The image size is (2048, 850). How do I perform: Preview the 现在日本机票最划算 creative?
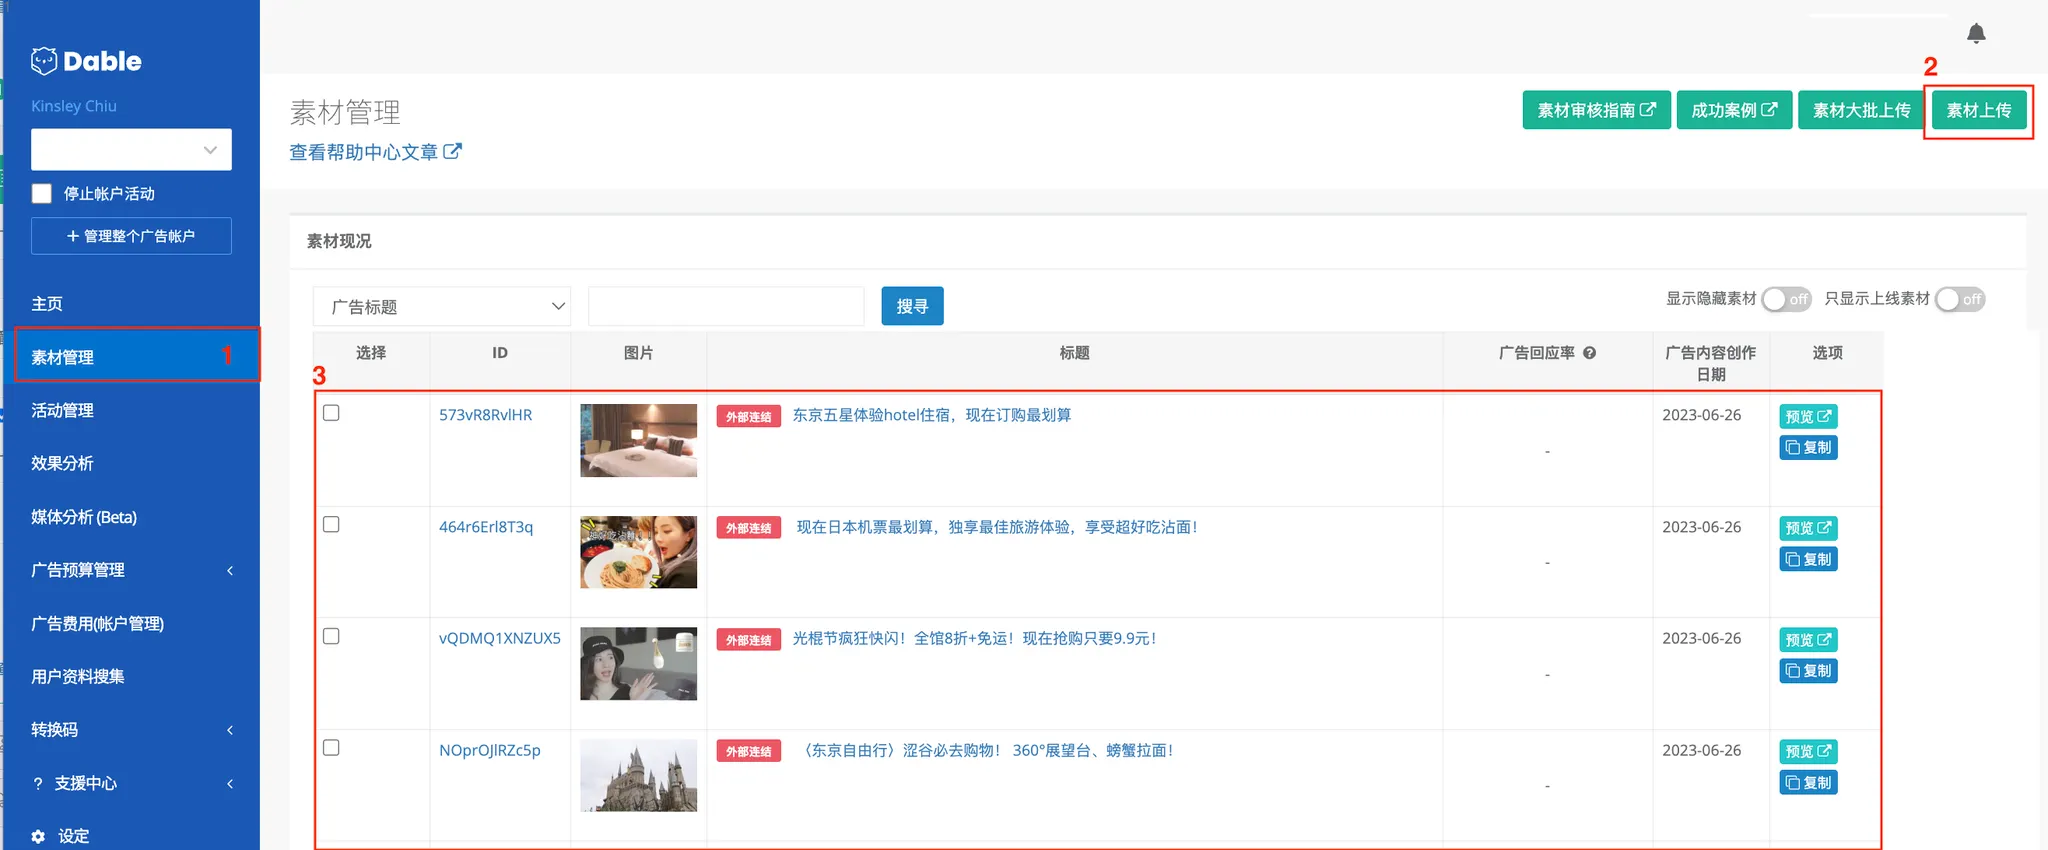click(1808, 528)
